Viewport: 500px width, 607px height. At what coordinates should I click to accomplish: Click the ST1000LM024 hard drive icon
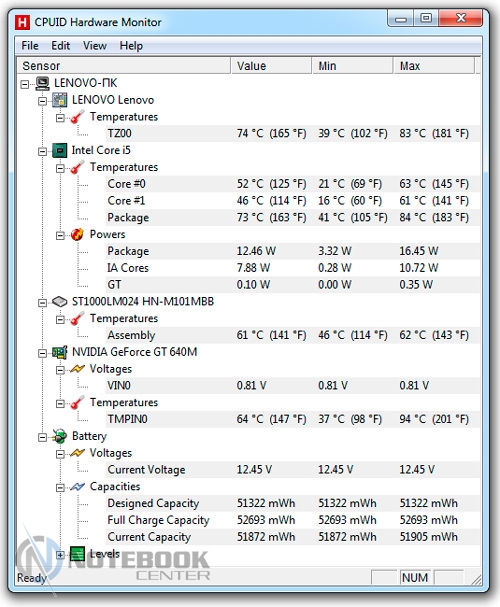pos(60,302)
